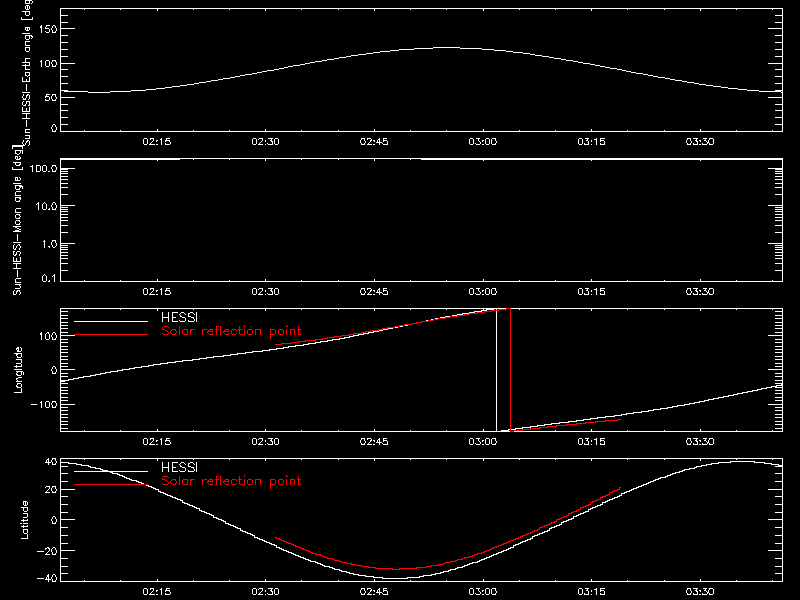Click the 100.0 tick label in Moon angle plot
Image resolution: width=800 pixels, height=600 pixels.
pyautogui.click(x=43, y=168)
